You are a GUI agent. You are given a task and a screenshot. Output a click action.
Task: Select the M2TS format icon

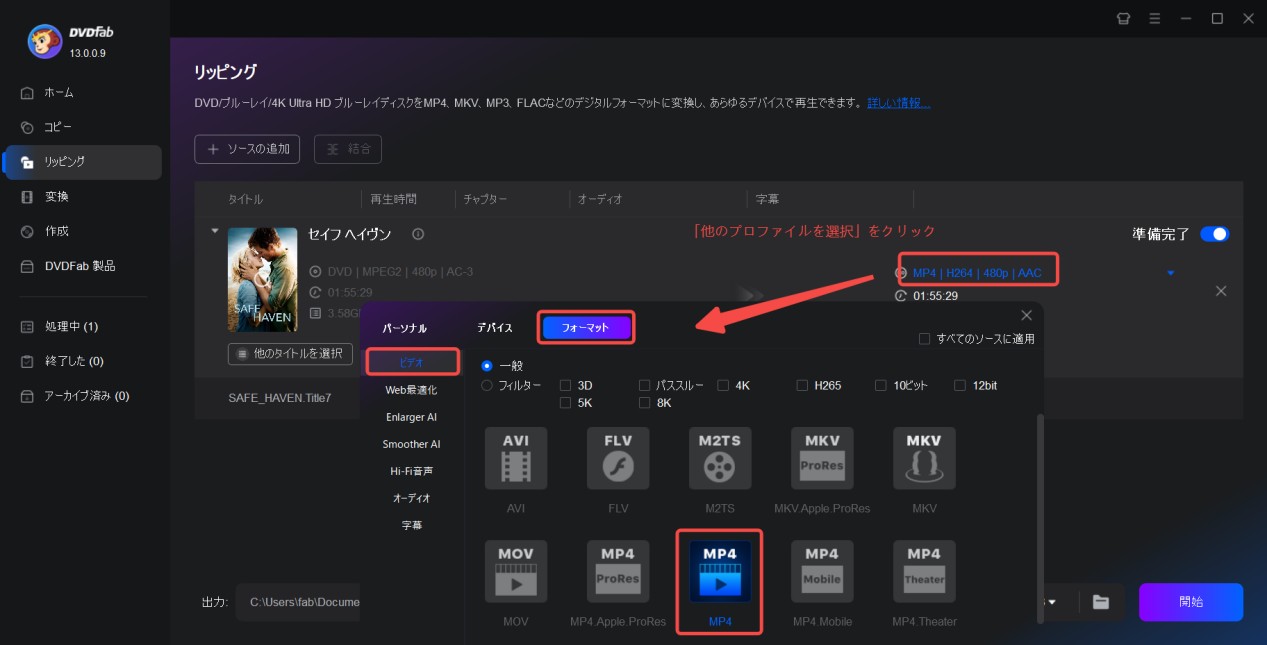pos(719,459)
